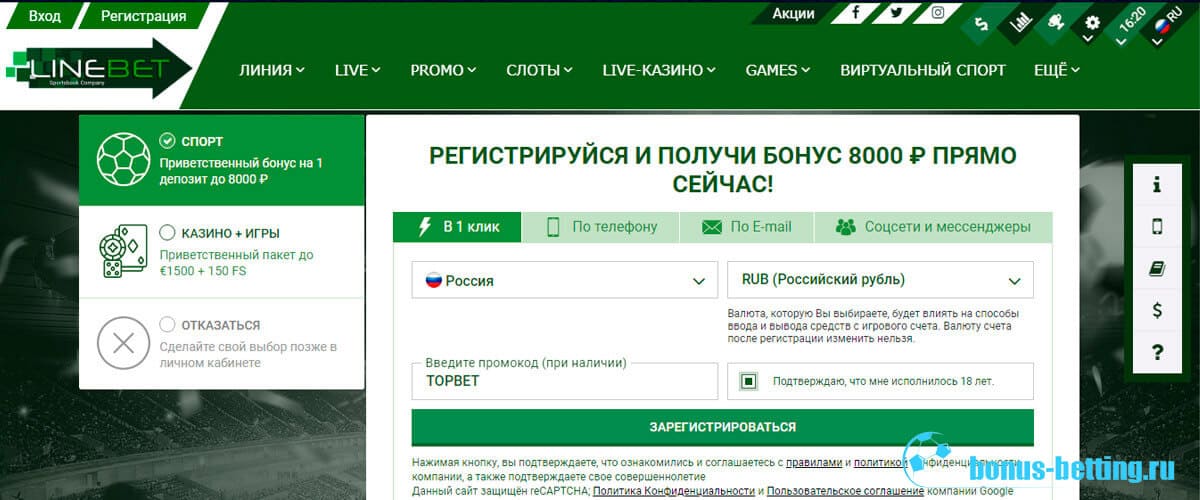This screenshot has height=500, width=1200.
Task: Click the dollar payments icon in header
Action: (983, 25)
